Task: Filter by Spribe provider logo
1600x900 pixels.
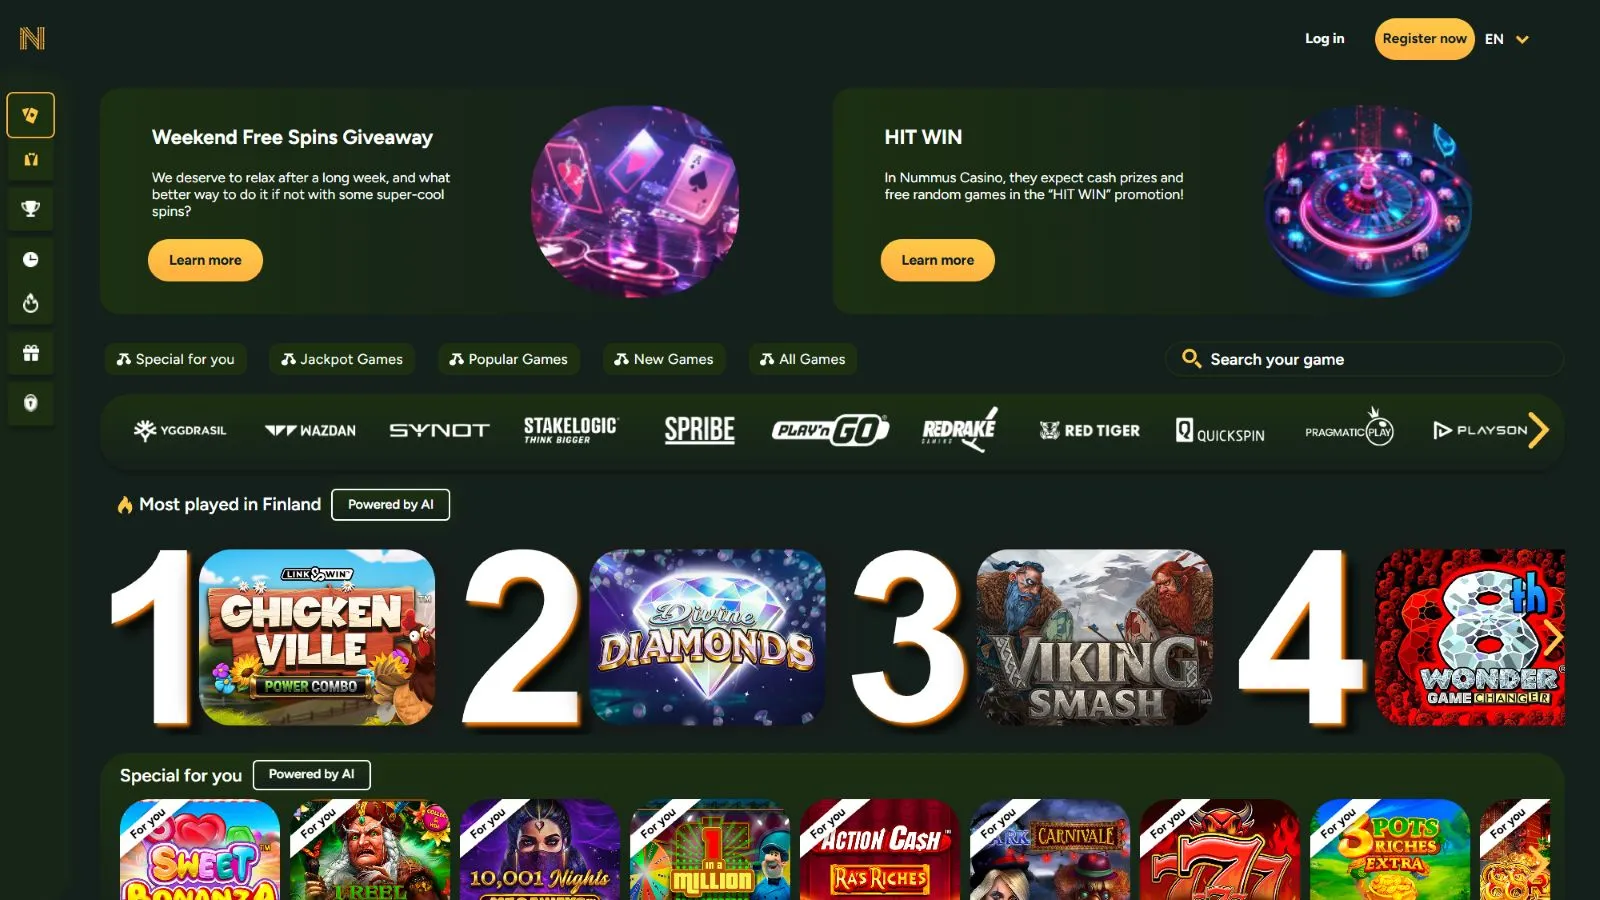Action: [x=699, y=430]
